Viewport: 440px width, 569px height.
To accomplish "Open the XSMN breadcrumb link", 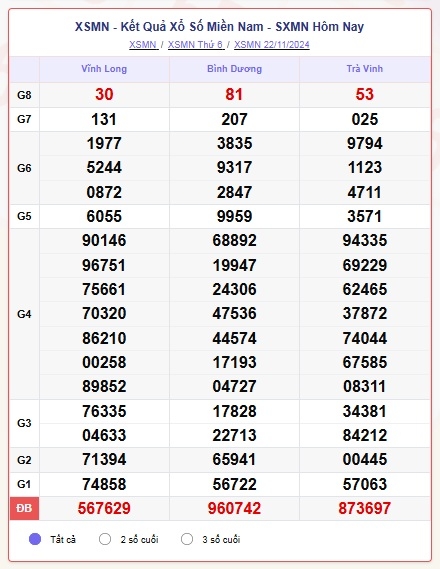I will point(143,45).
